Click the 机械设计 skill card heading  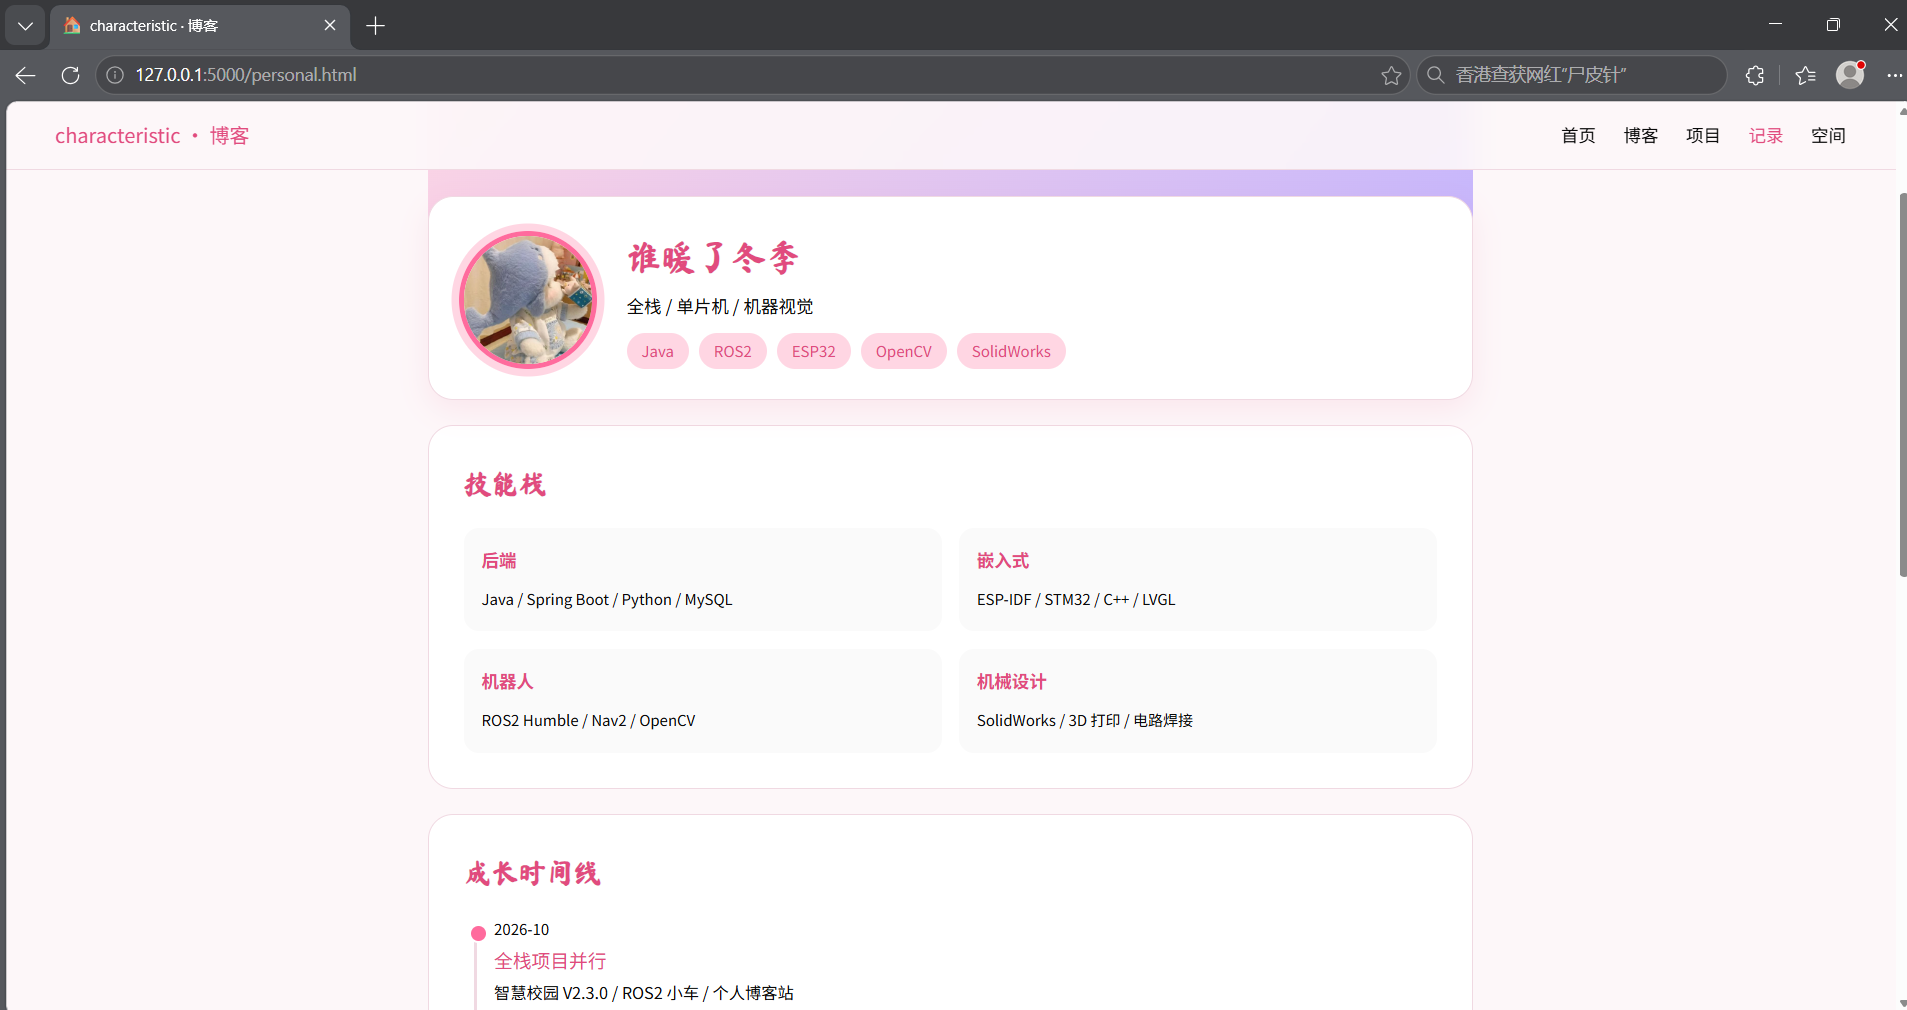1011,682
